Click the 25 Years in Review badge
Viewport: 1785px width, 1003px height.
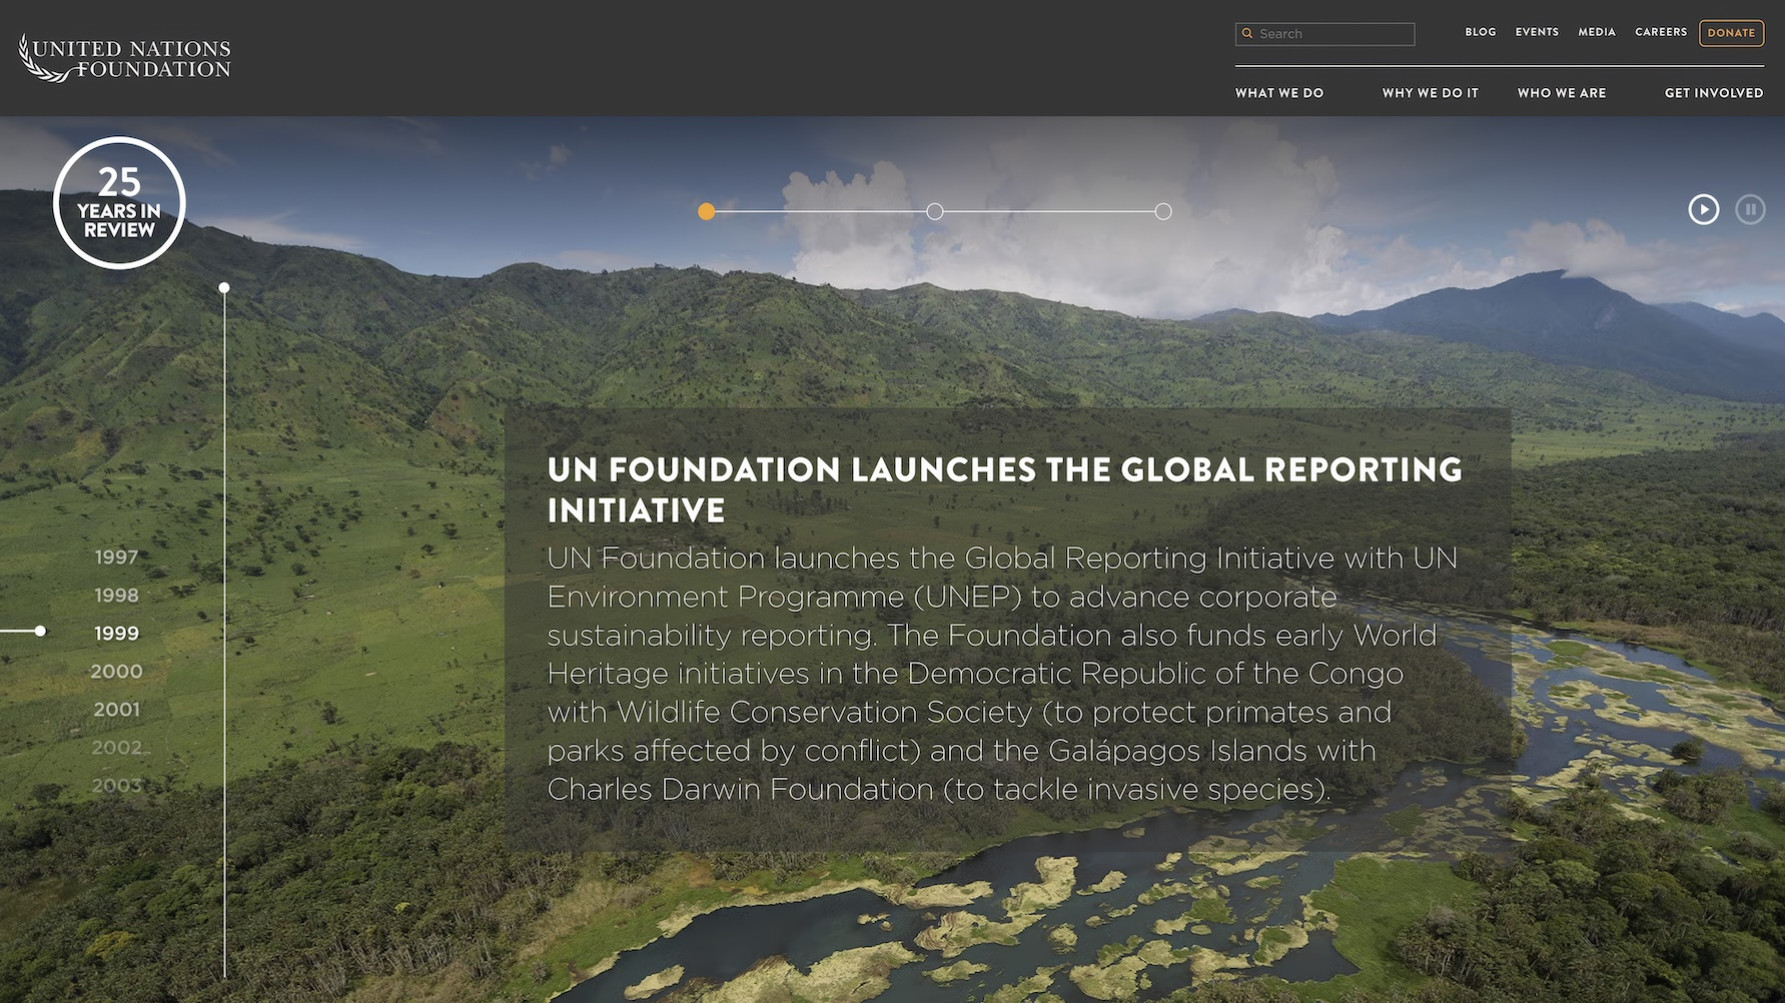point(119,203)
